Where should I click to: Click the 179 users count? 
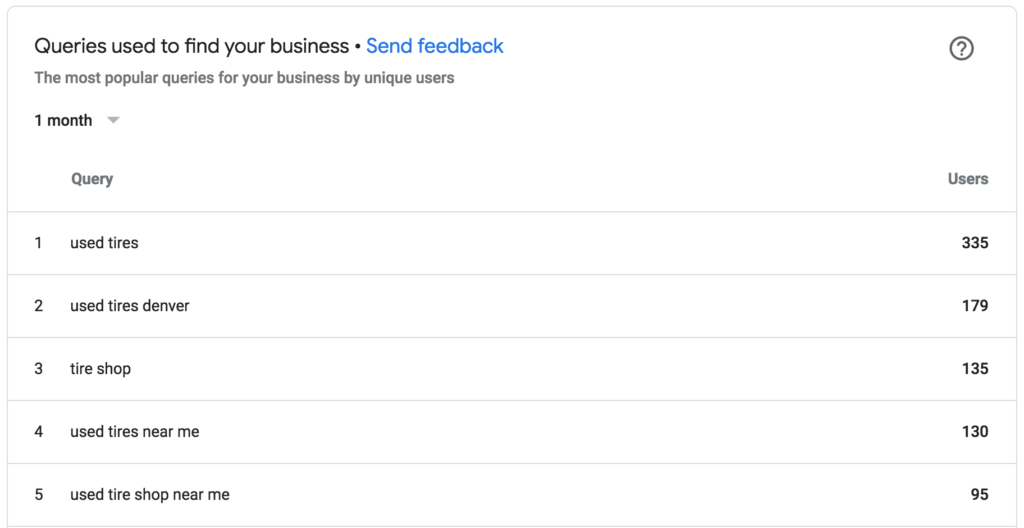974,306
